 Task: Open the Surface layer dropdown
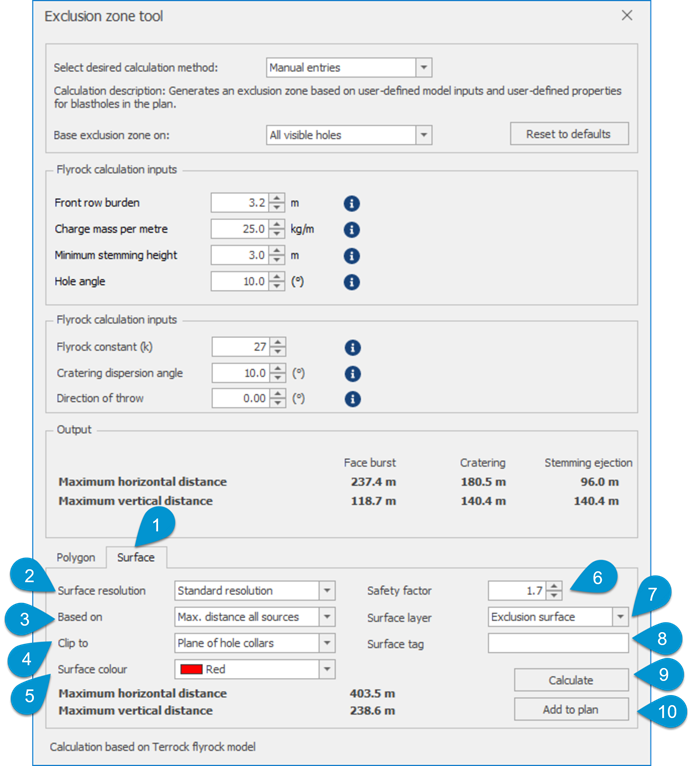(x=620, y=617)
